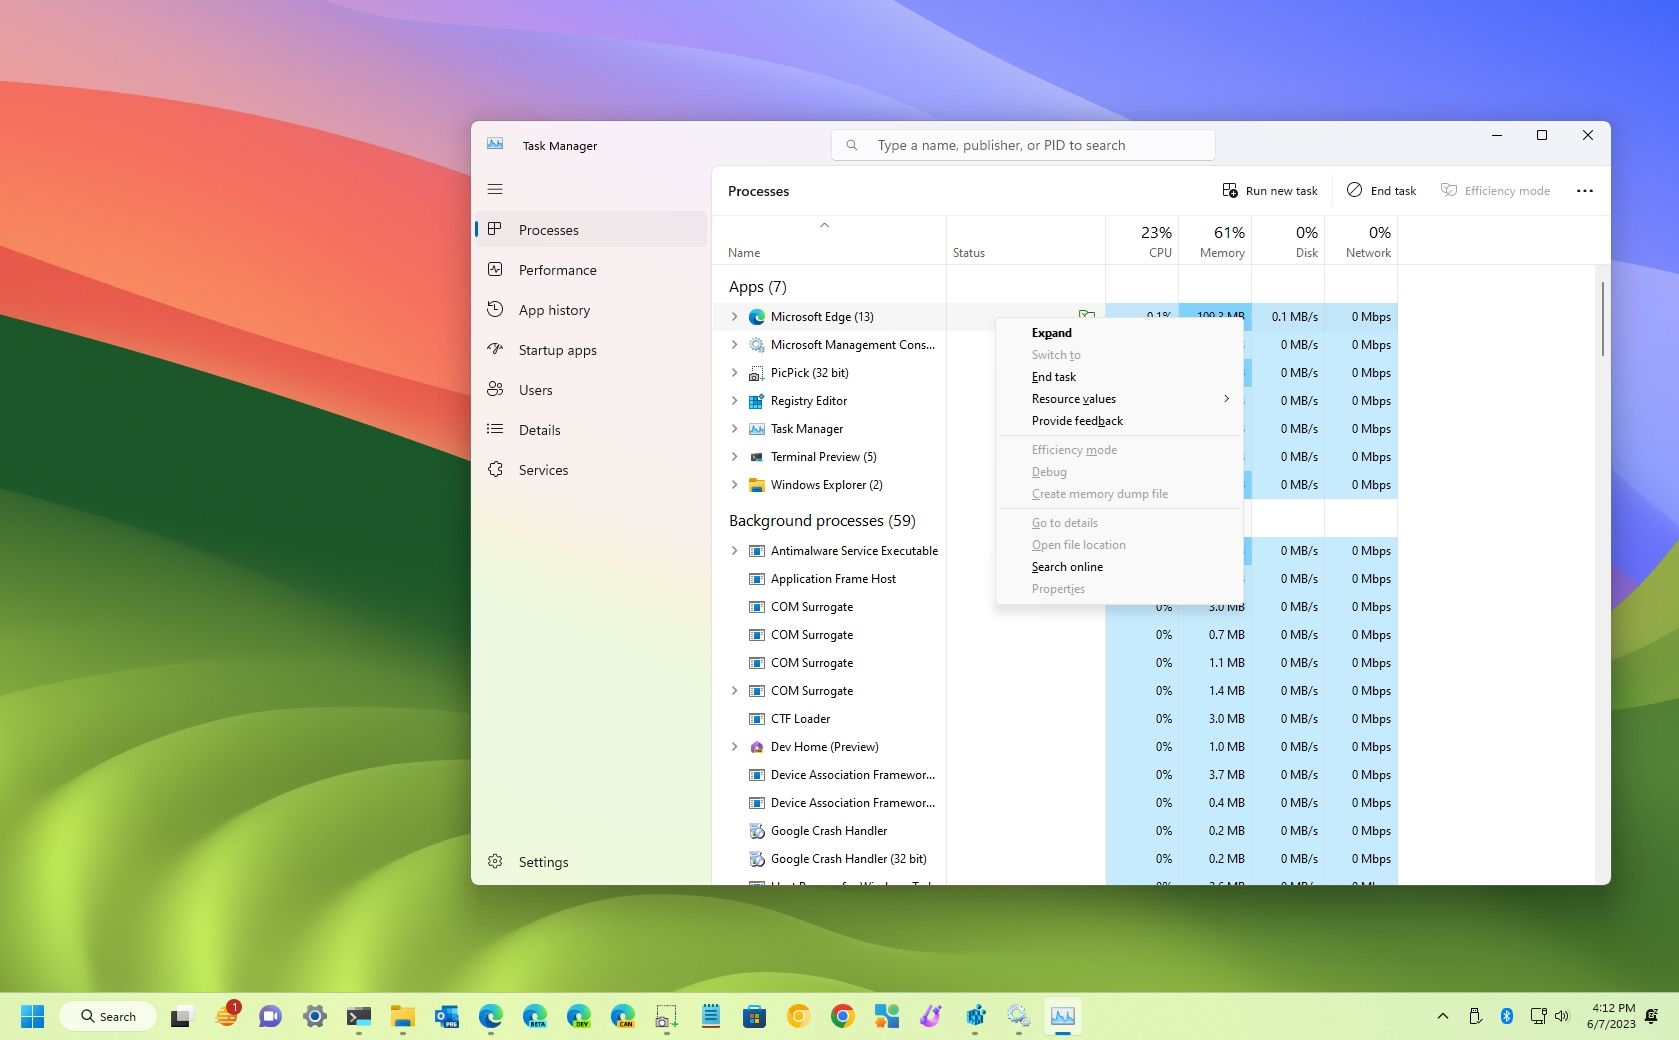Select the App history sidebar icon
The image size is (1679, 1040).
[x=497, y=309]
